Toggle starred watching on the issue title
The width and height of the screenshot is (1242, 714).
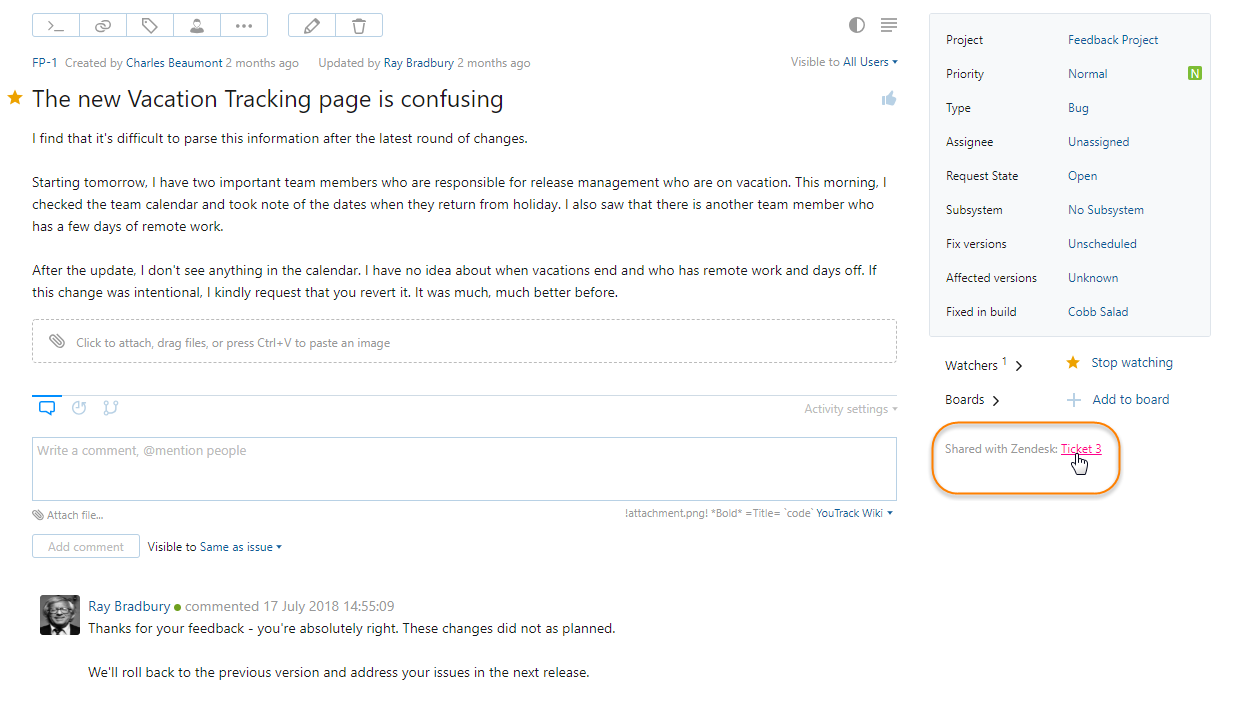click(x=13, y=98)
